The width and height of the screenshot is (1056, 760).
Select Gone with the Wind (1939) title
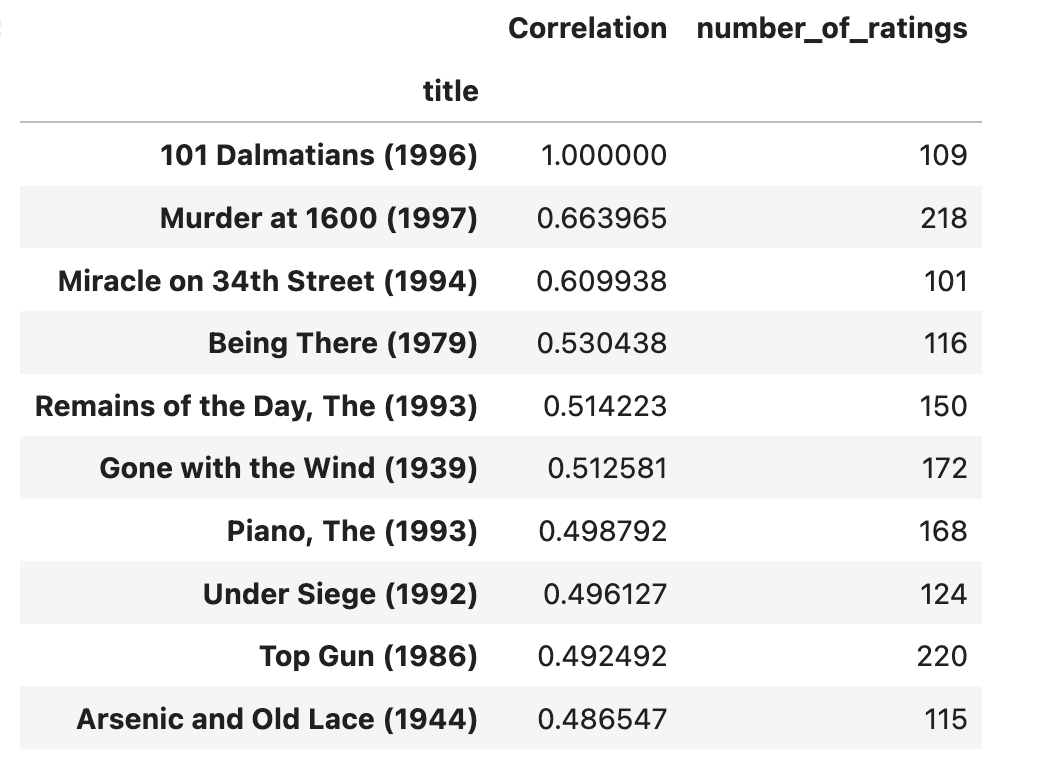[x=289, y=469]
